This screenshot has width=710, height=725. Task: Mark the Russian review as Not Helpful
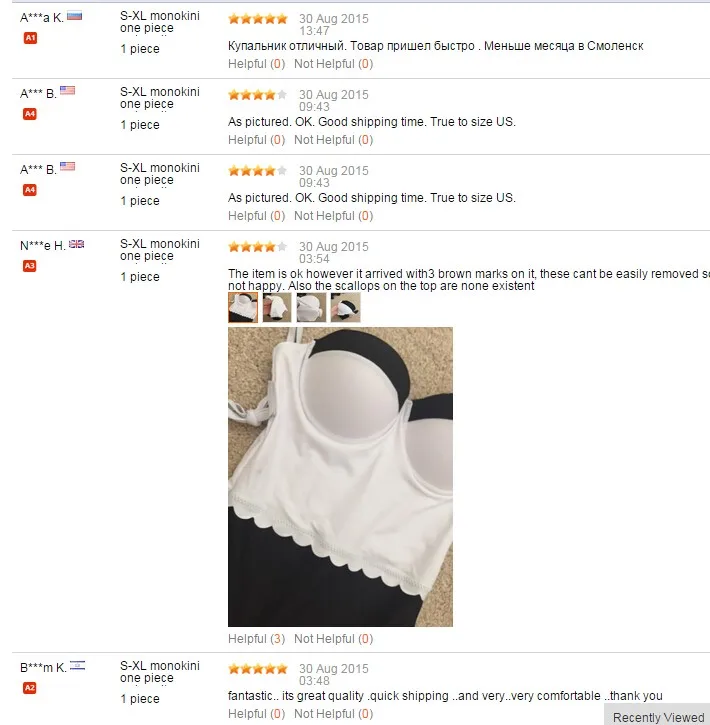334,64
